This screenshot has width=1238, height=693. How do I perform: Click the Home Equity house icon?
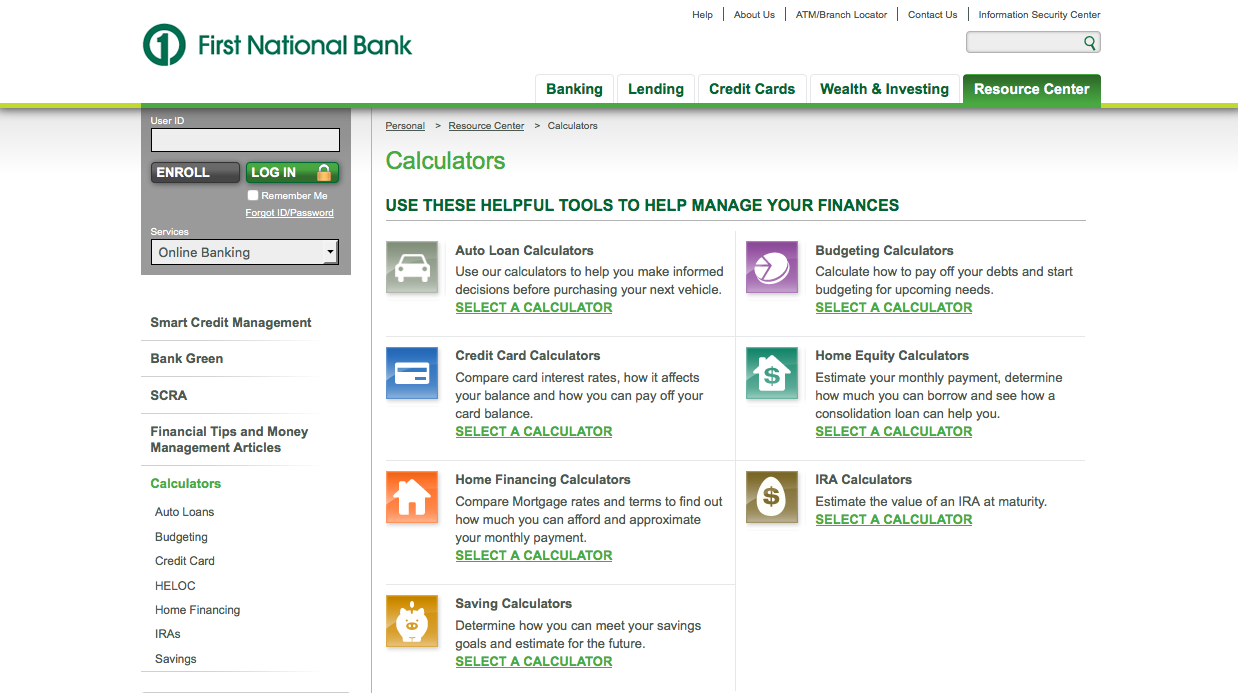coord(772,373)
